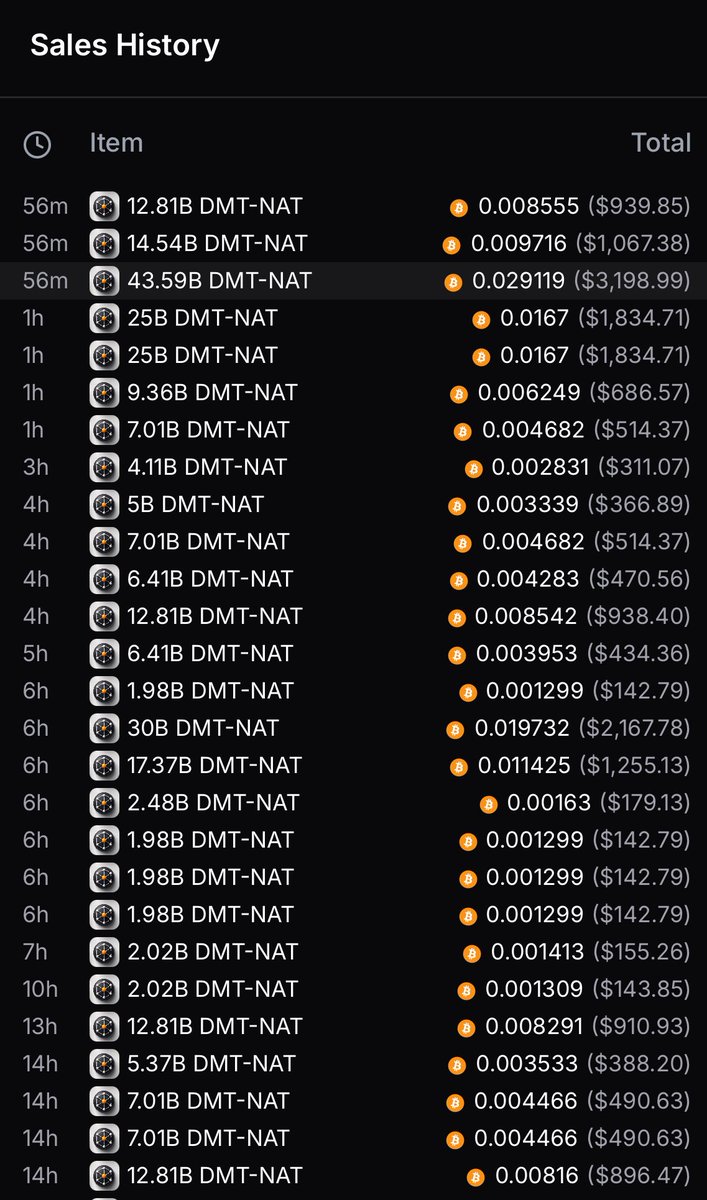Image resolution: width=707 pixels, height=1200 pixels.
Task: Select the 17.37B DMT-NAT item name
Action: pos(214,766)
